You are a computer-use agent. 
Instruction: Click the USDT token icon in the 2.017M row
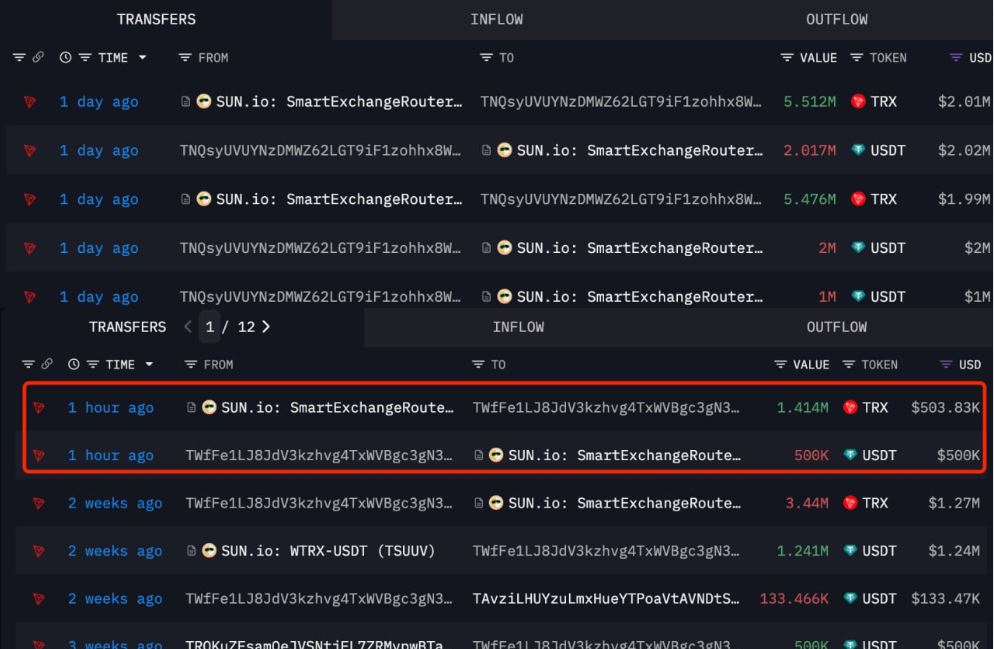[x=856, y=151]
